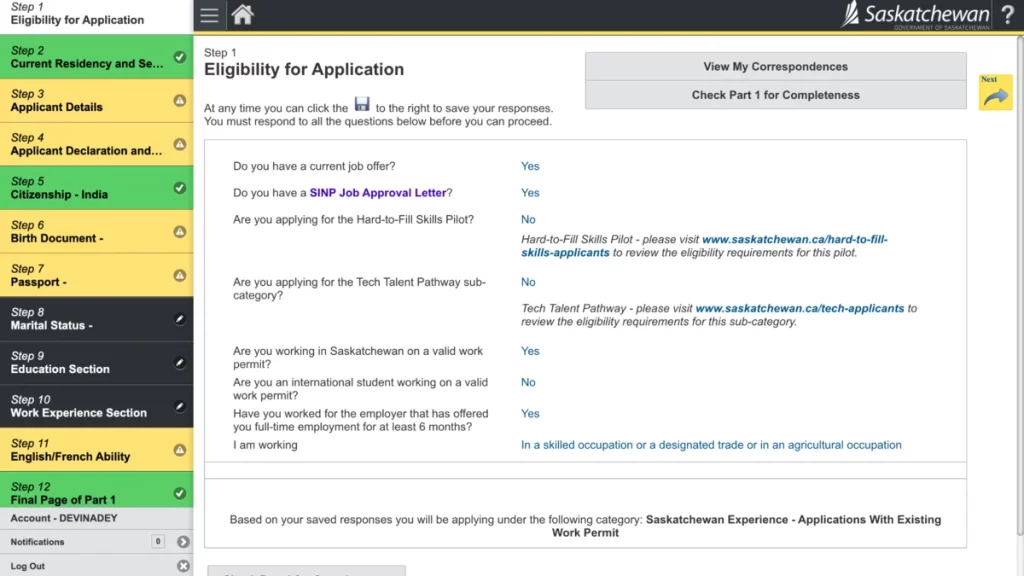
Task: Click the Notifications count badge
Action: pyautogui.click(x=157, y=541)
